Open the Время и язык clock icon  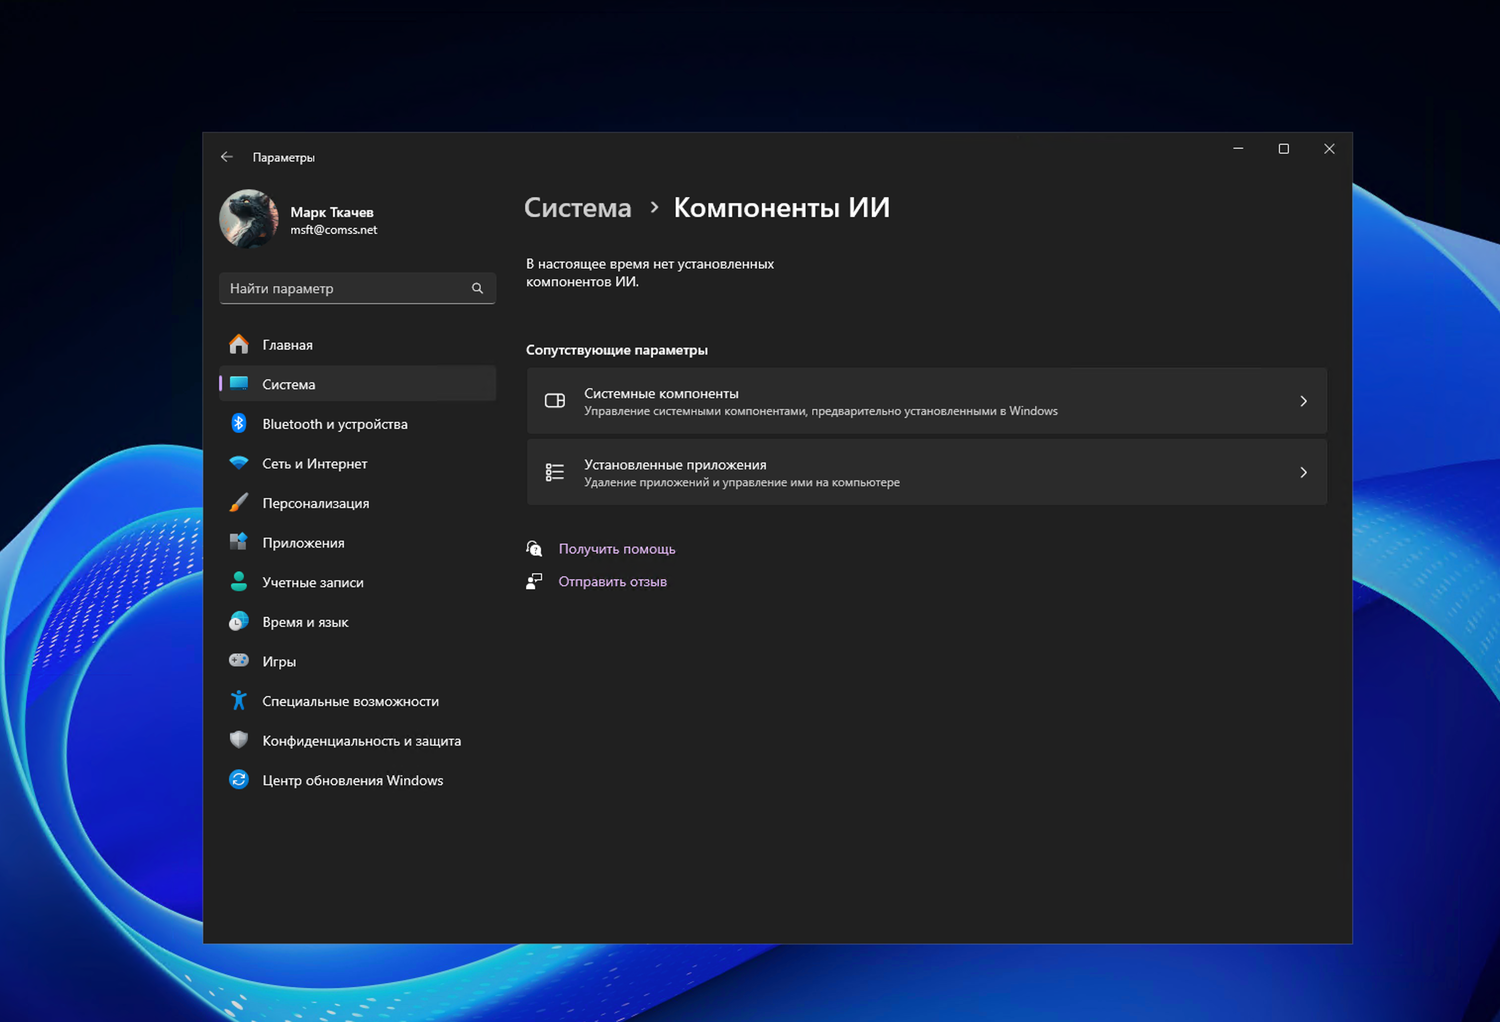[238, 621]
